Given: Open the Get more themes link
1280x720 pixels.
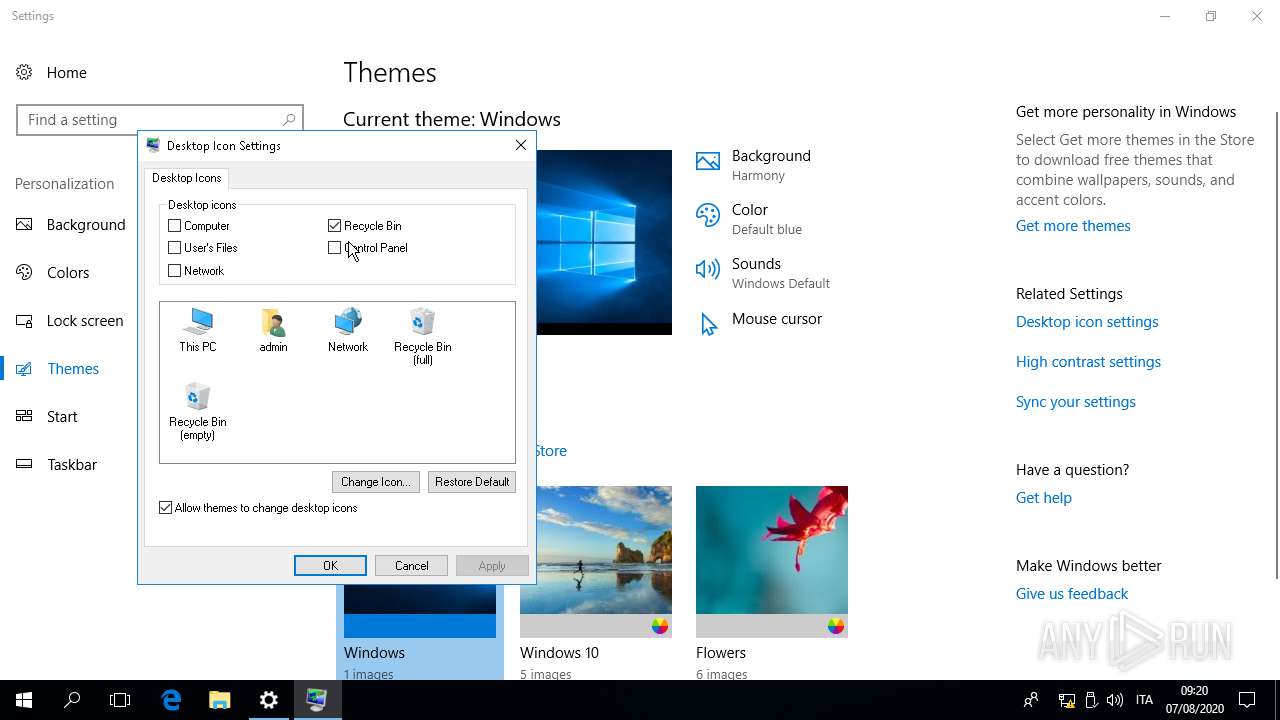Looking at the screenshot, I should (1073, 226).
